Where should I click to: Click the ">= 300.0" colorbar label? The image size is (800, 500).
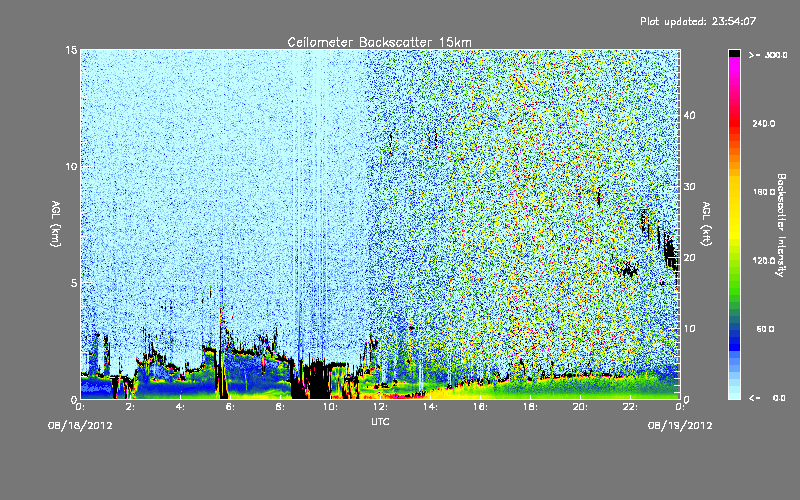point(768,55)
